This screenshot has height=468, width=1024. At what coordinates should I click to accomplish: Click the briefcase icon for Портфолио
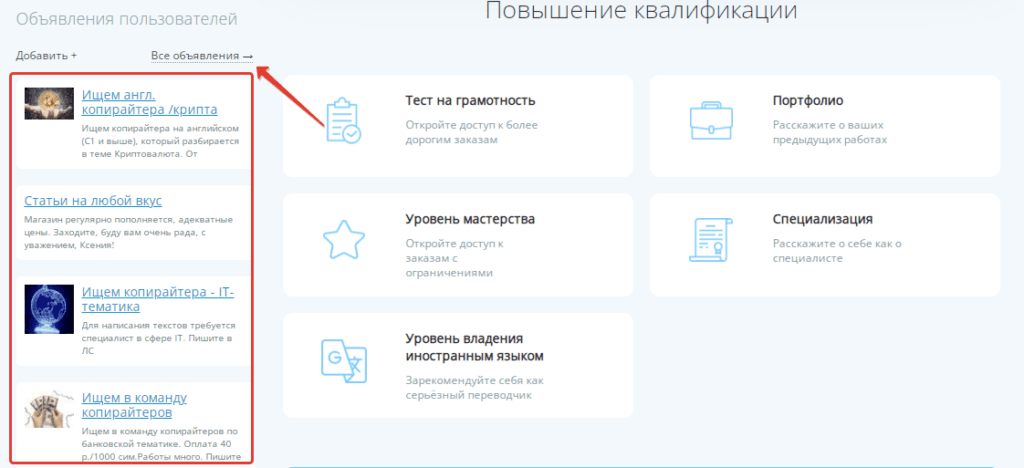point(711,121)
